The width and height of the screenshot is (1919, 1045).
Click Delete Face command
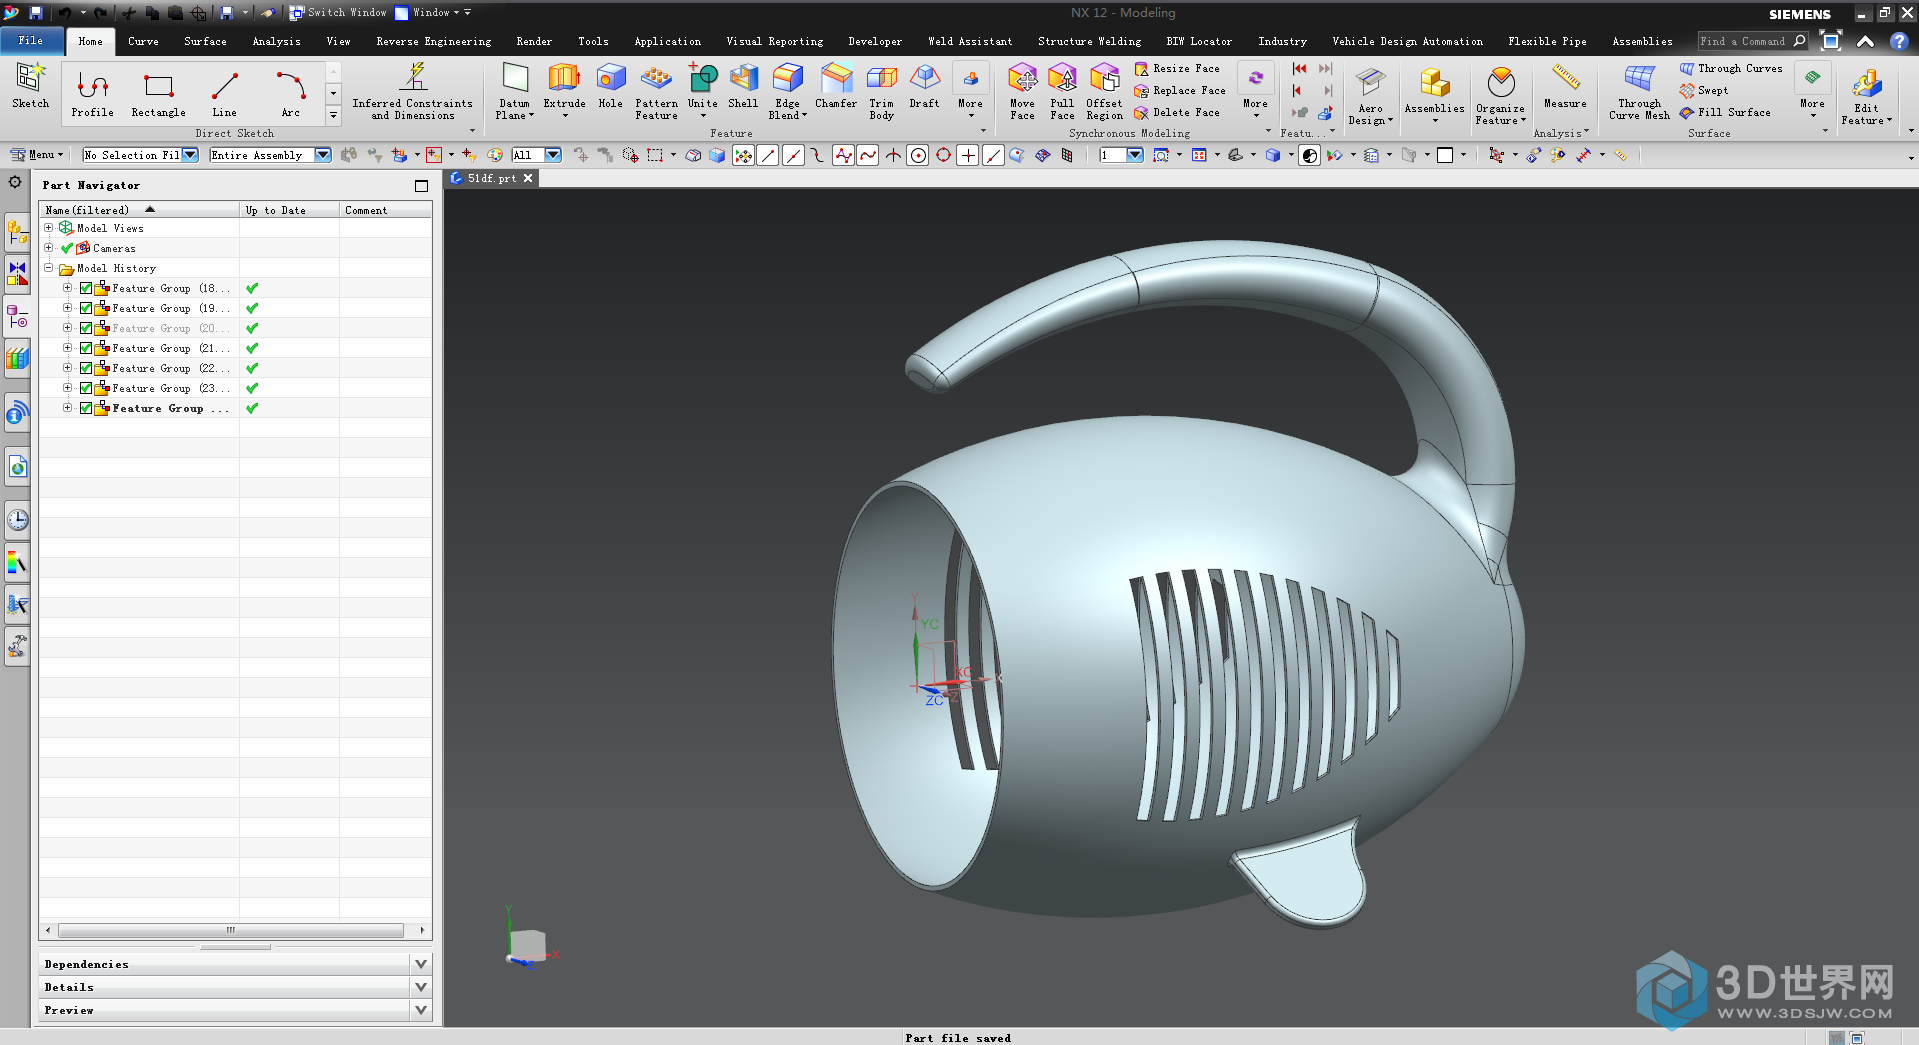[1177, 113]
